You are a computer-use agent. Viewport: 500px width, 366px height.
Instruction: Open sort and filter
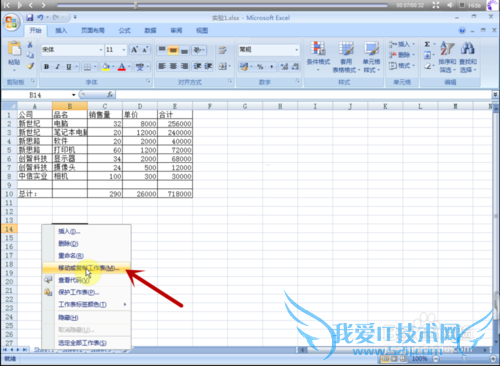(447, 57)
